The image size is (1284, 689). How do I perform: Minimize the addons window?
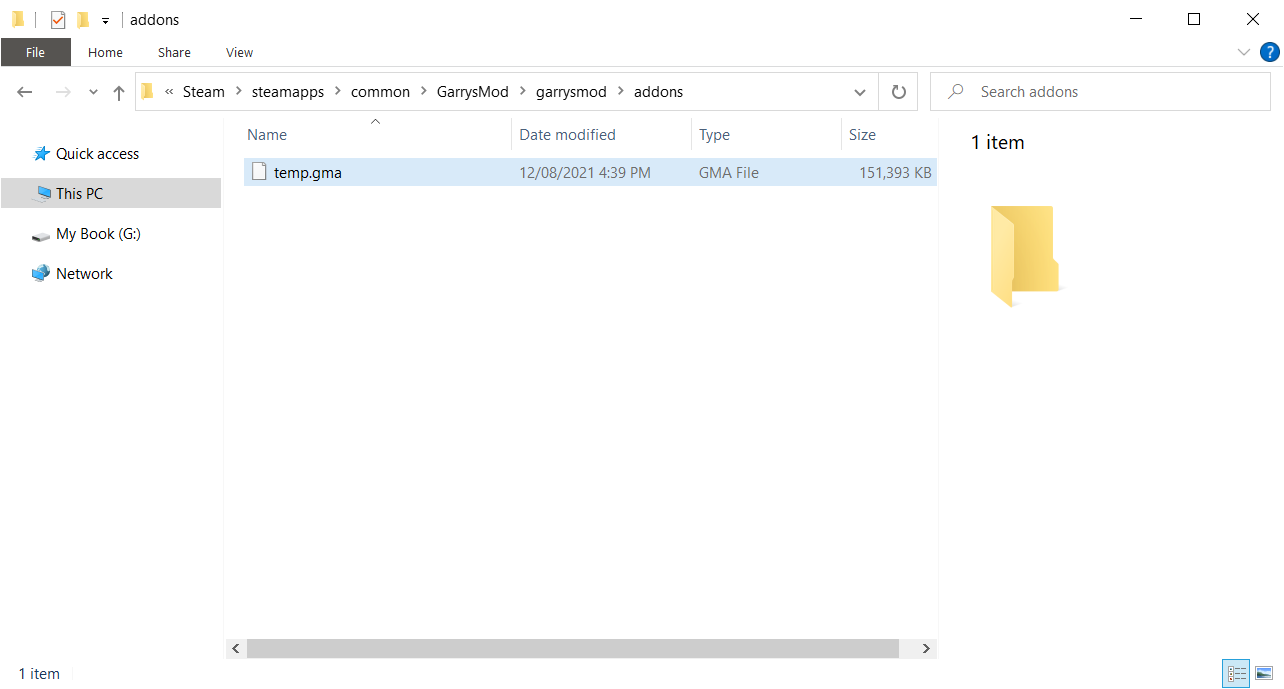click(x=1135, y=19)
